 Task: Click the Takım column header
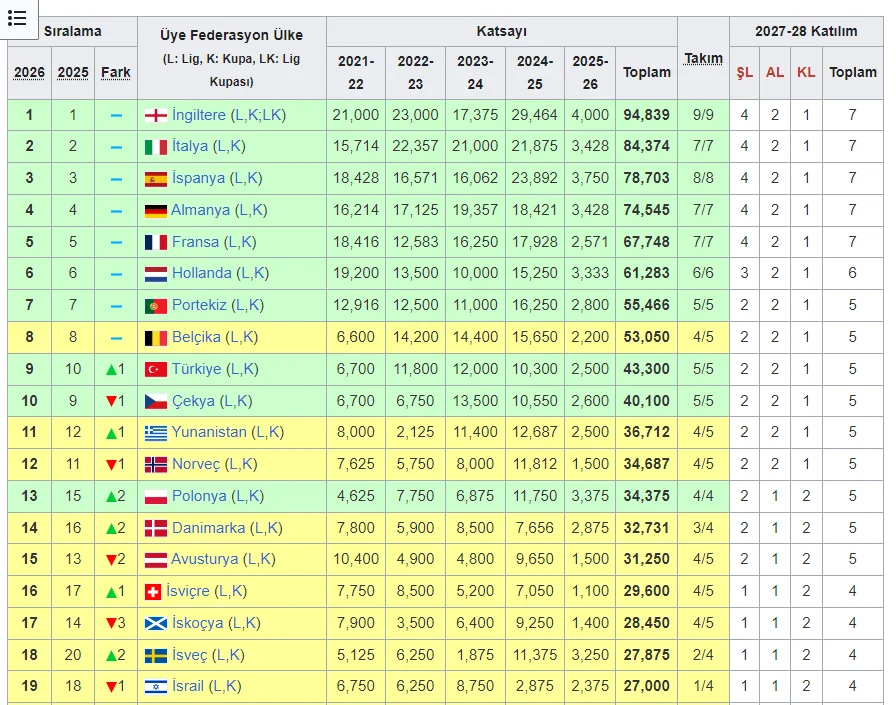(x=703, y=58)
